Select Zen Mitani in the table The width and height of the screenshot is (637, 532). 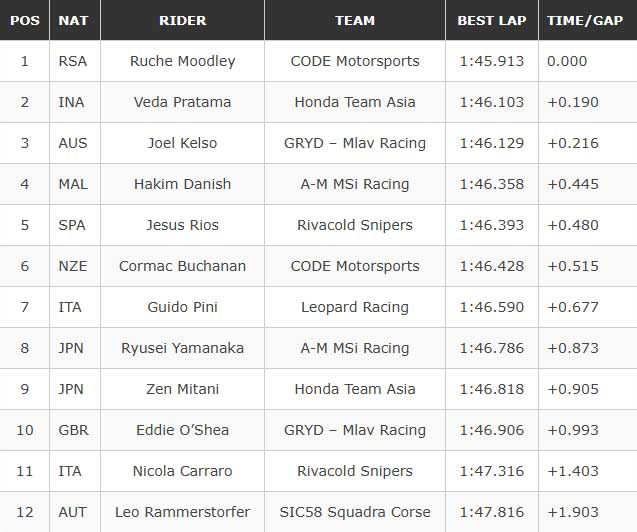[x=182, y=389]
